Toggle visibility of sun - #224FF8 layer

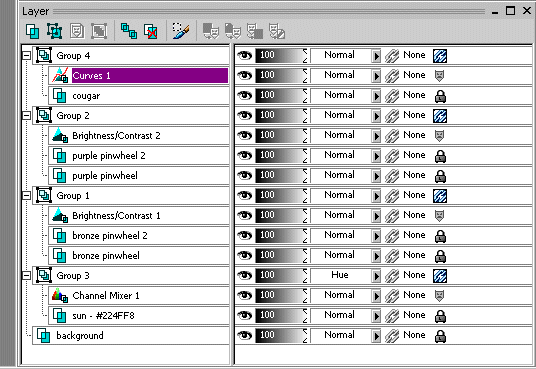pyautogui.click(x=244, y=315)
